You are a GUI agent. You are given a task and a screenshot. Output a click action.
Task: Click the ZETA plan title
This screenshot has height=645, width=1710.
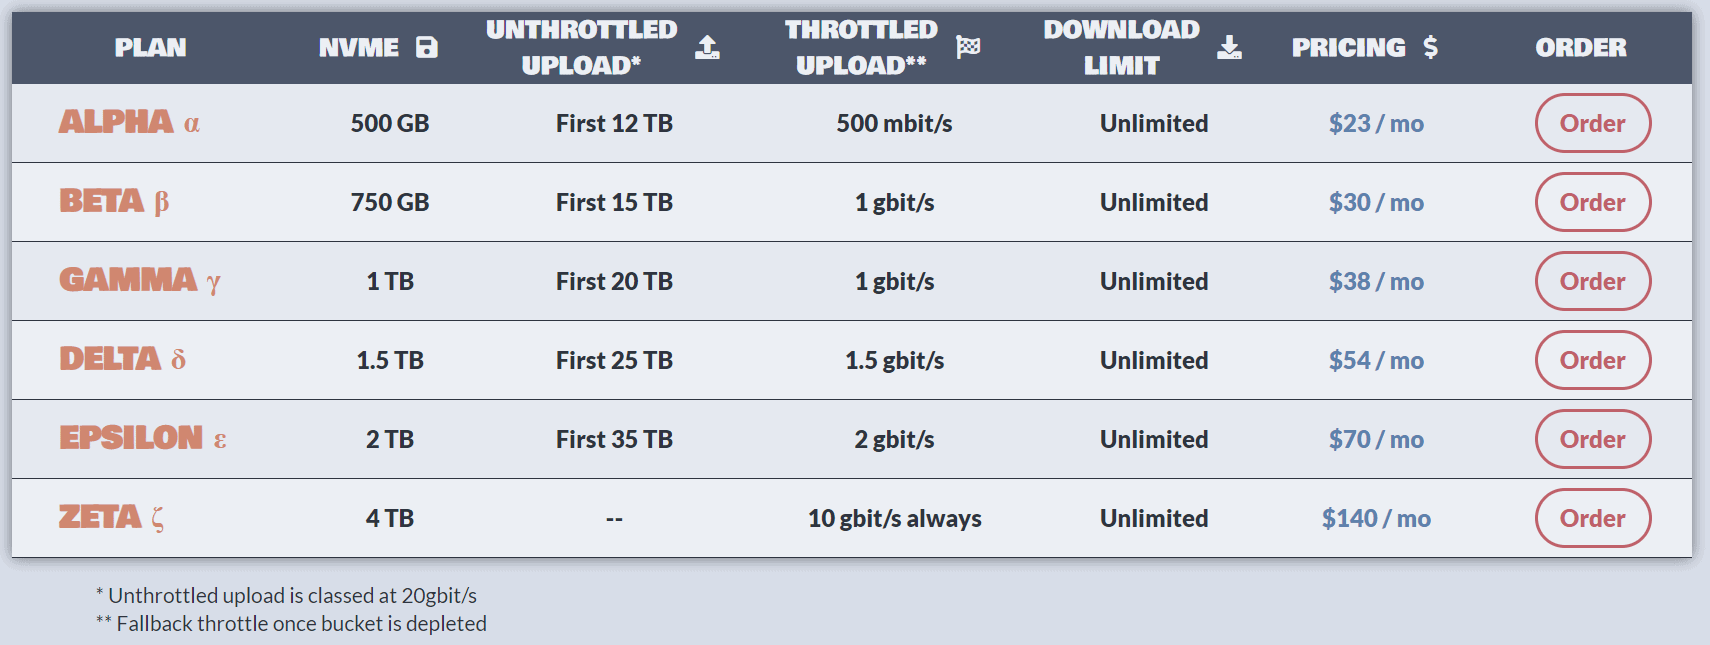click(x=100, y=517)
